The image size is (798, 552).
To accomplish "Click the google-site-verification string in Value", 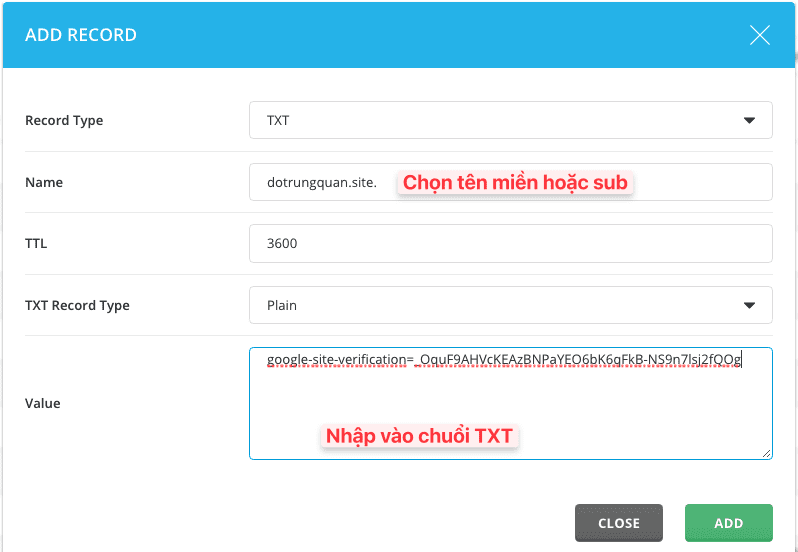I will click(x=503, y=360).
